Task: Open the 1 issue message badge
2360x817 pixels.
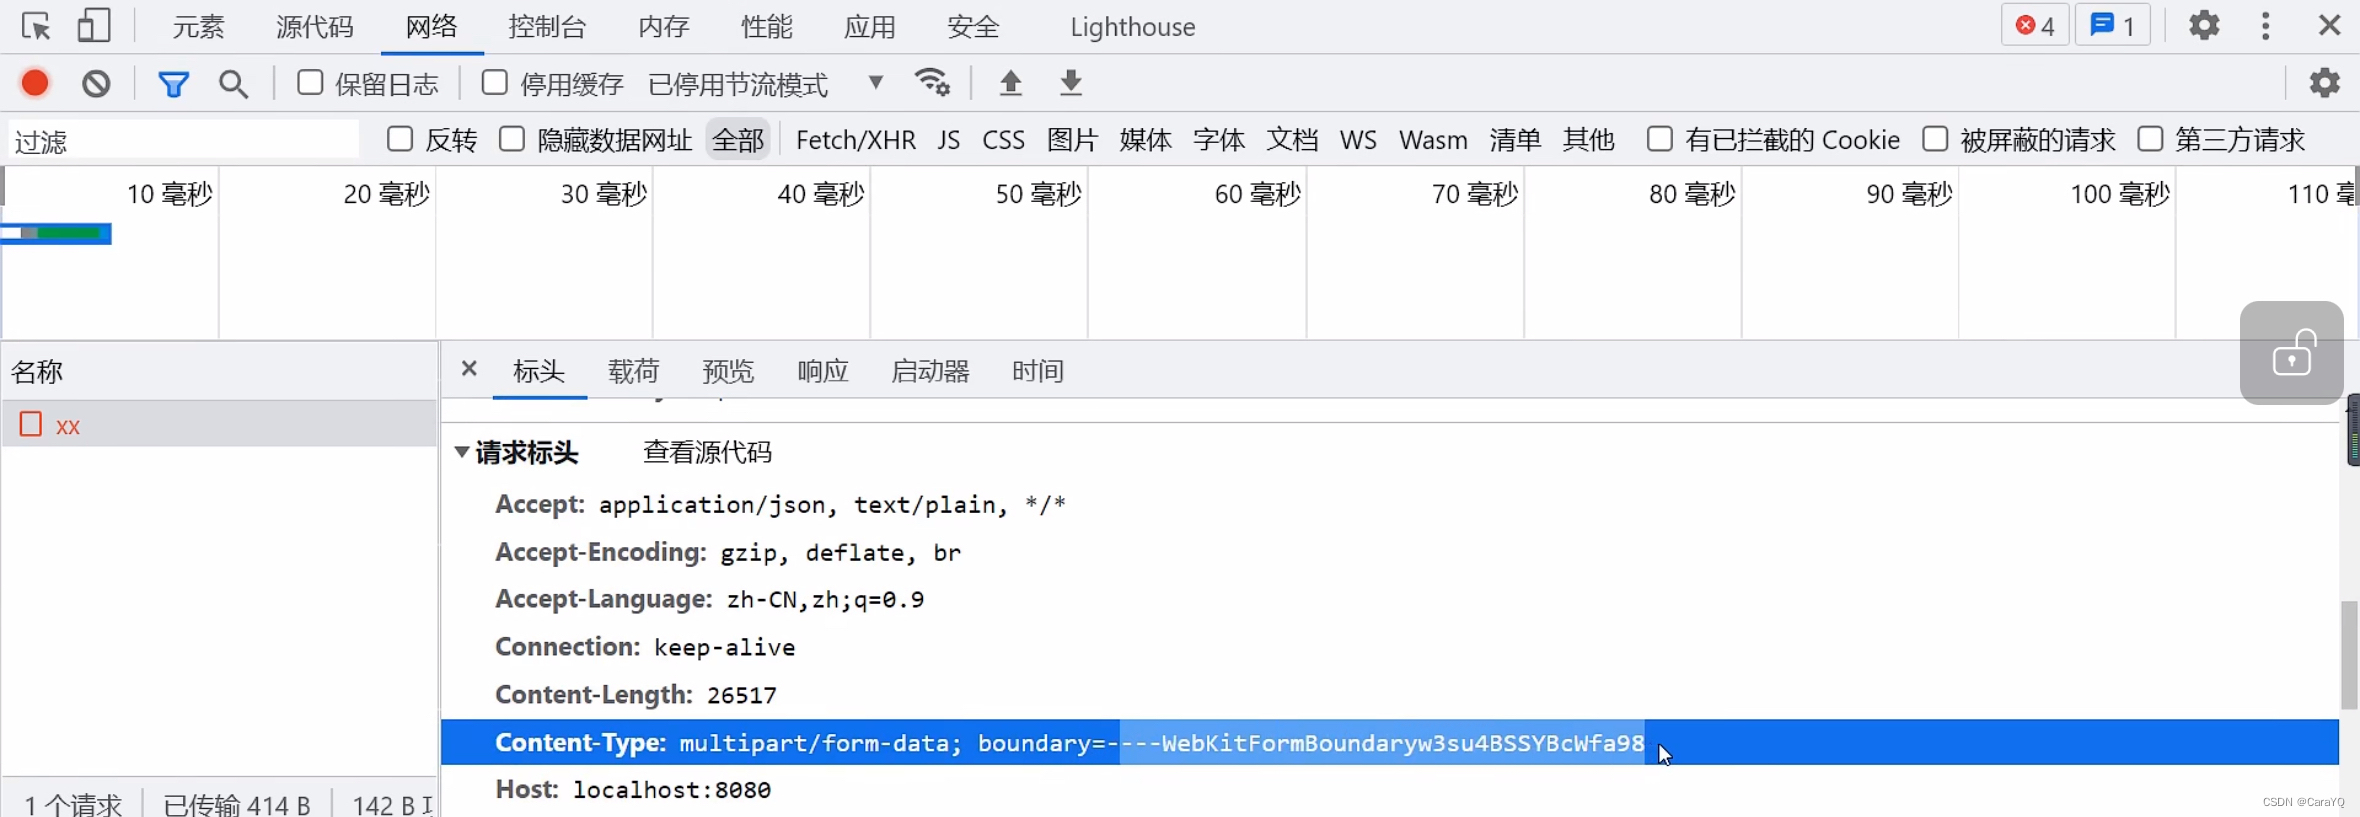Action: pyautogui.click(x=2112, y=26)
